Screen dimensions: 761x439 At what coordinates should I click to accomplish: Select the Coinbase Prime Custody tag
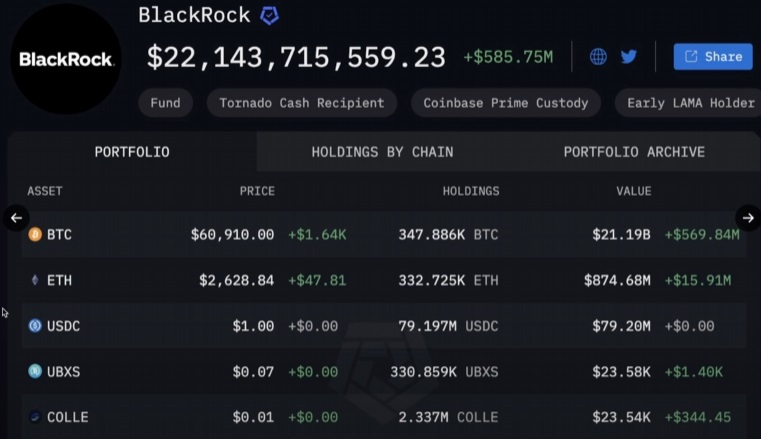pos(506,103)
